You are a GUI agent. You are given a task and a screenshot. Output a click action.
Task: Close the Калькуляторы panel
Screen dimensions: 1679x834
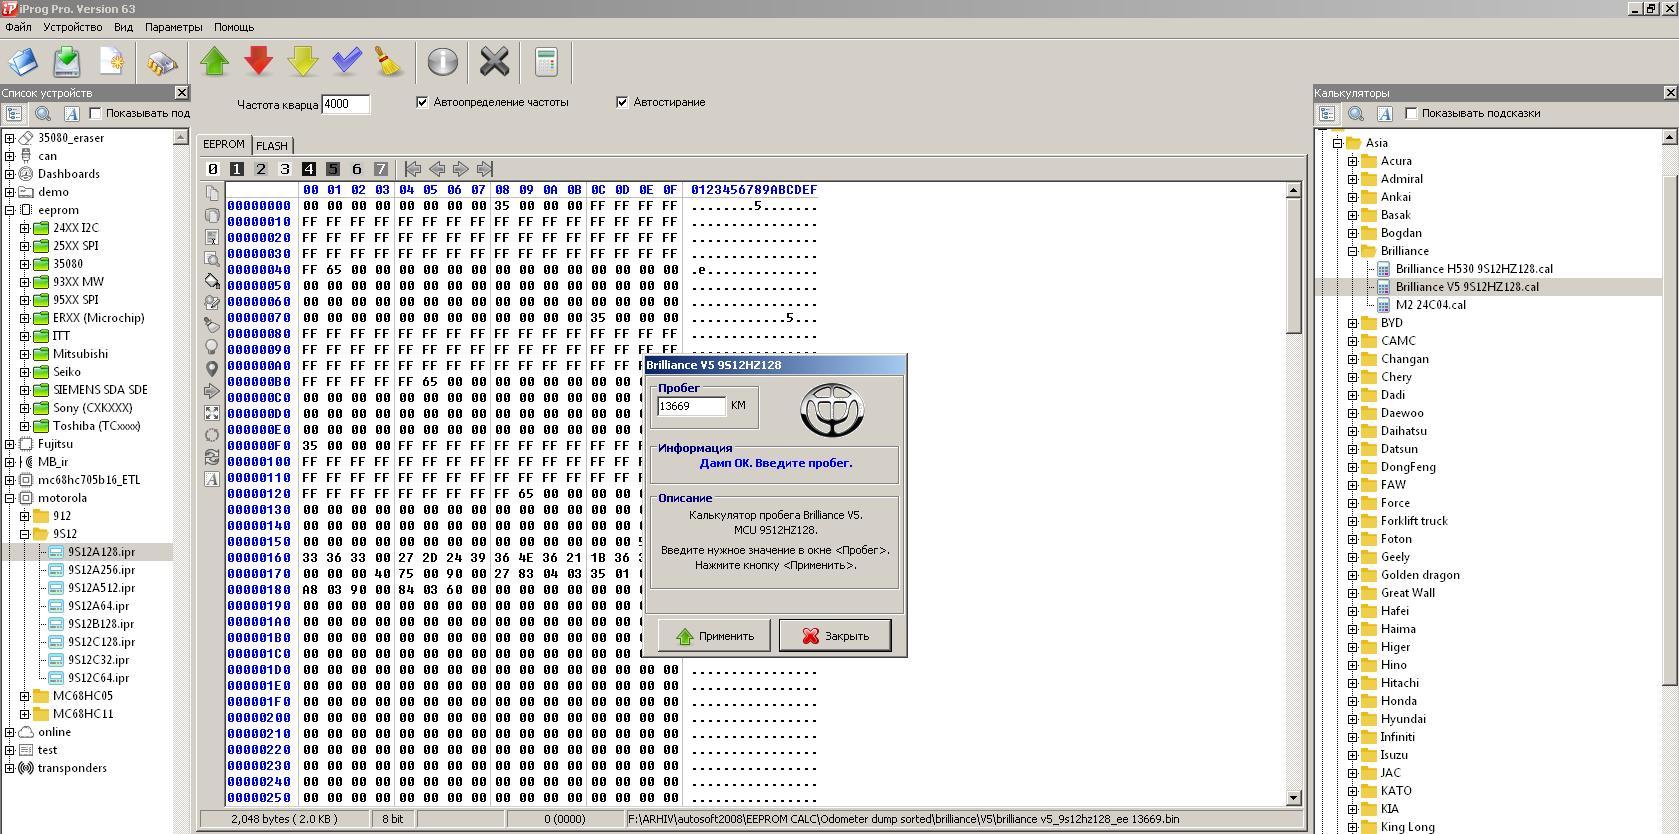pos(1670,92)
